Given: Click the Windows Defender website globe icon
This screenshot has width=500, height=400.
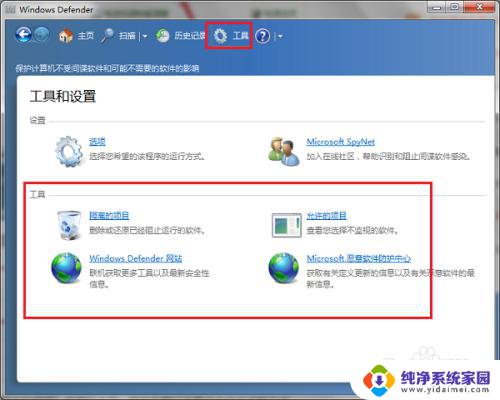Looking at the screenshot, I should [x=66, y=268].
